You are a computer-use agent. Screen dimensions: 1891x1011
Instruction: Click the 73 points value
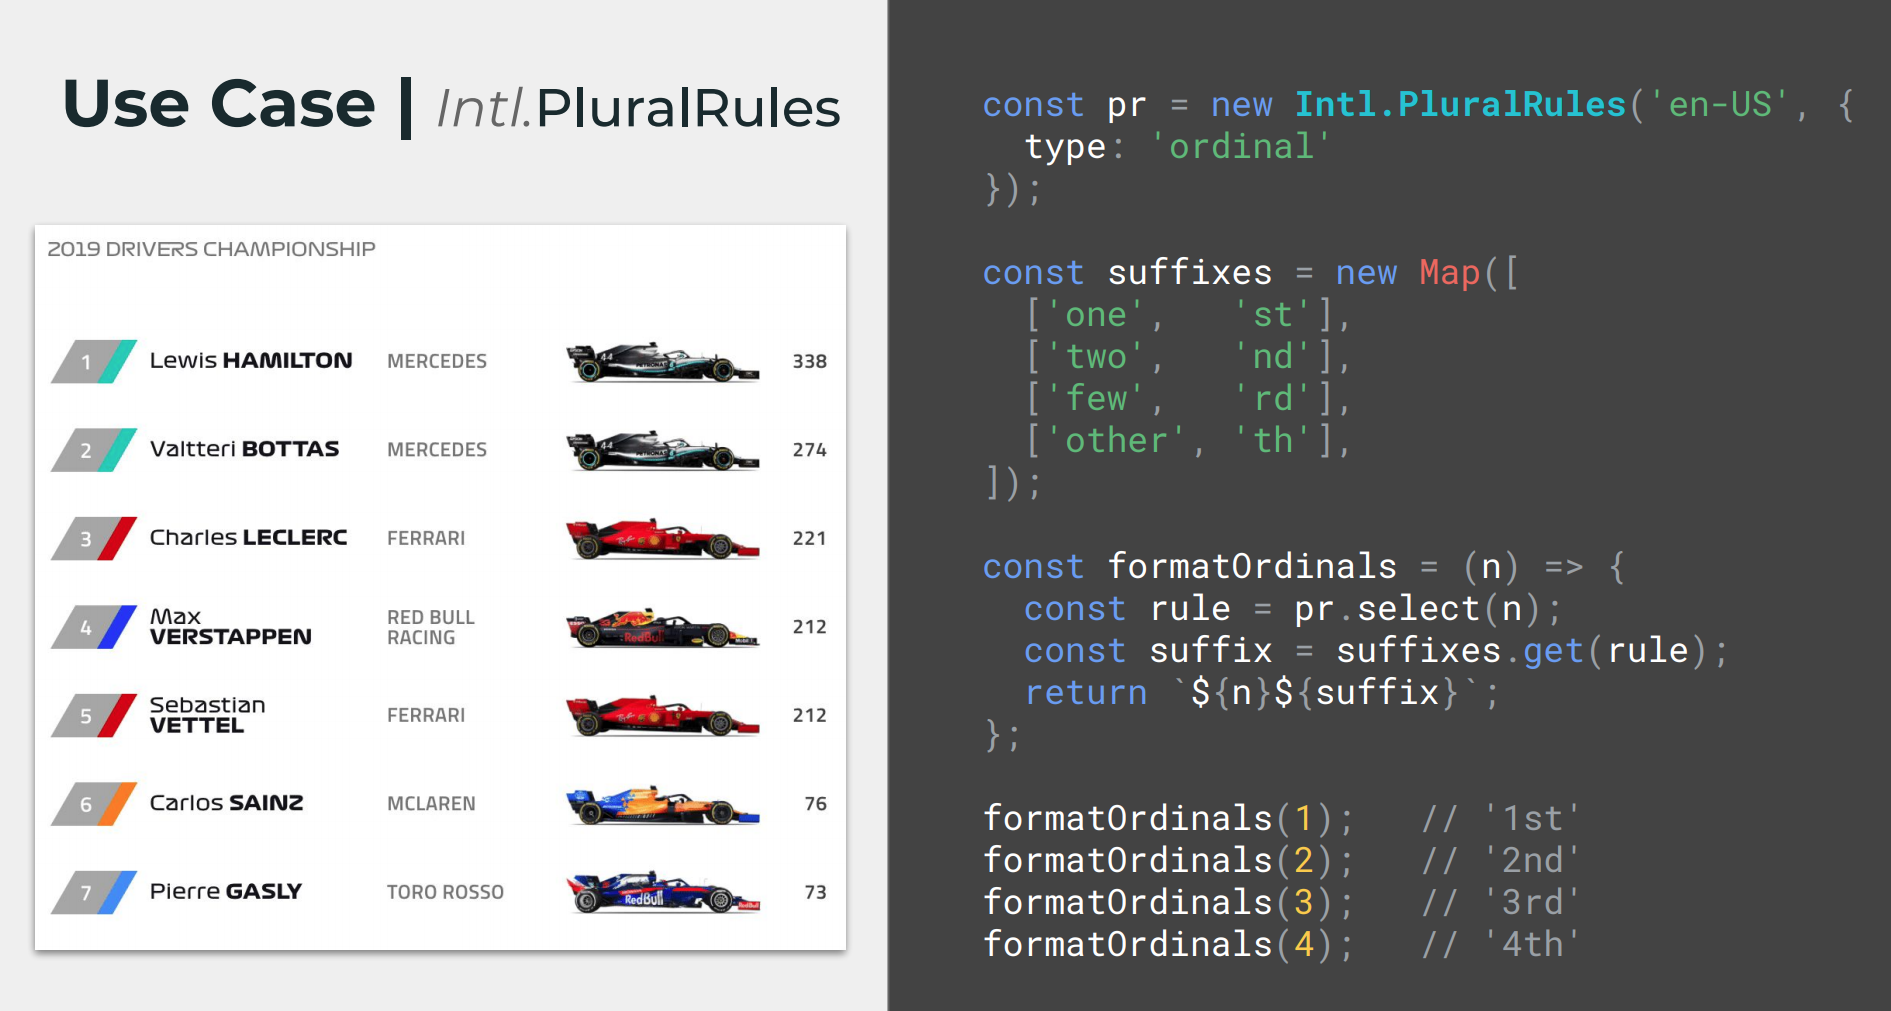tap(816, 892)
